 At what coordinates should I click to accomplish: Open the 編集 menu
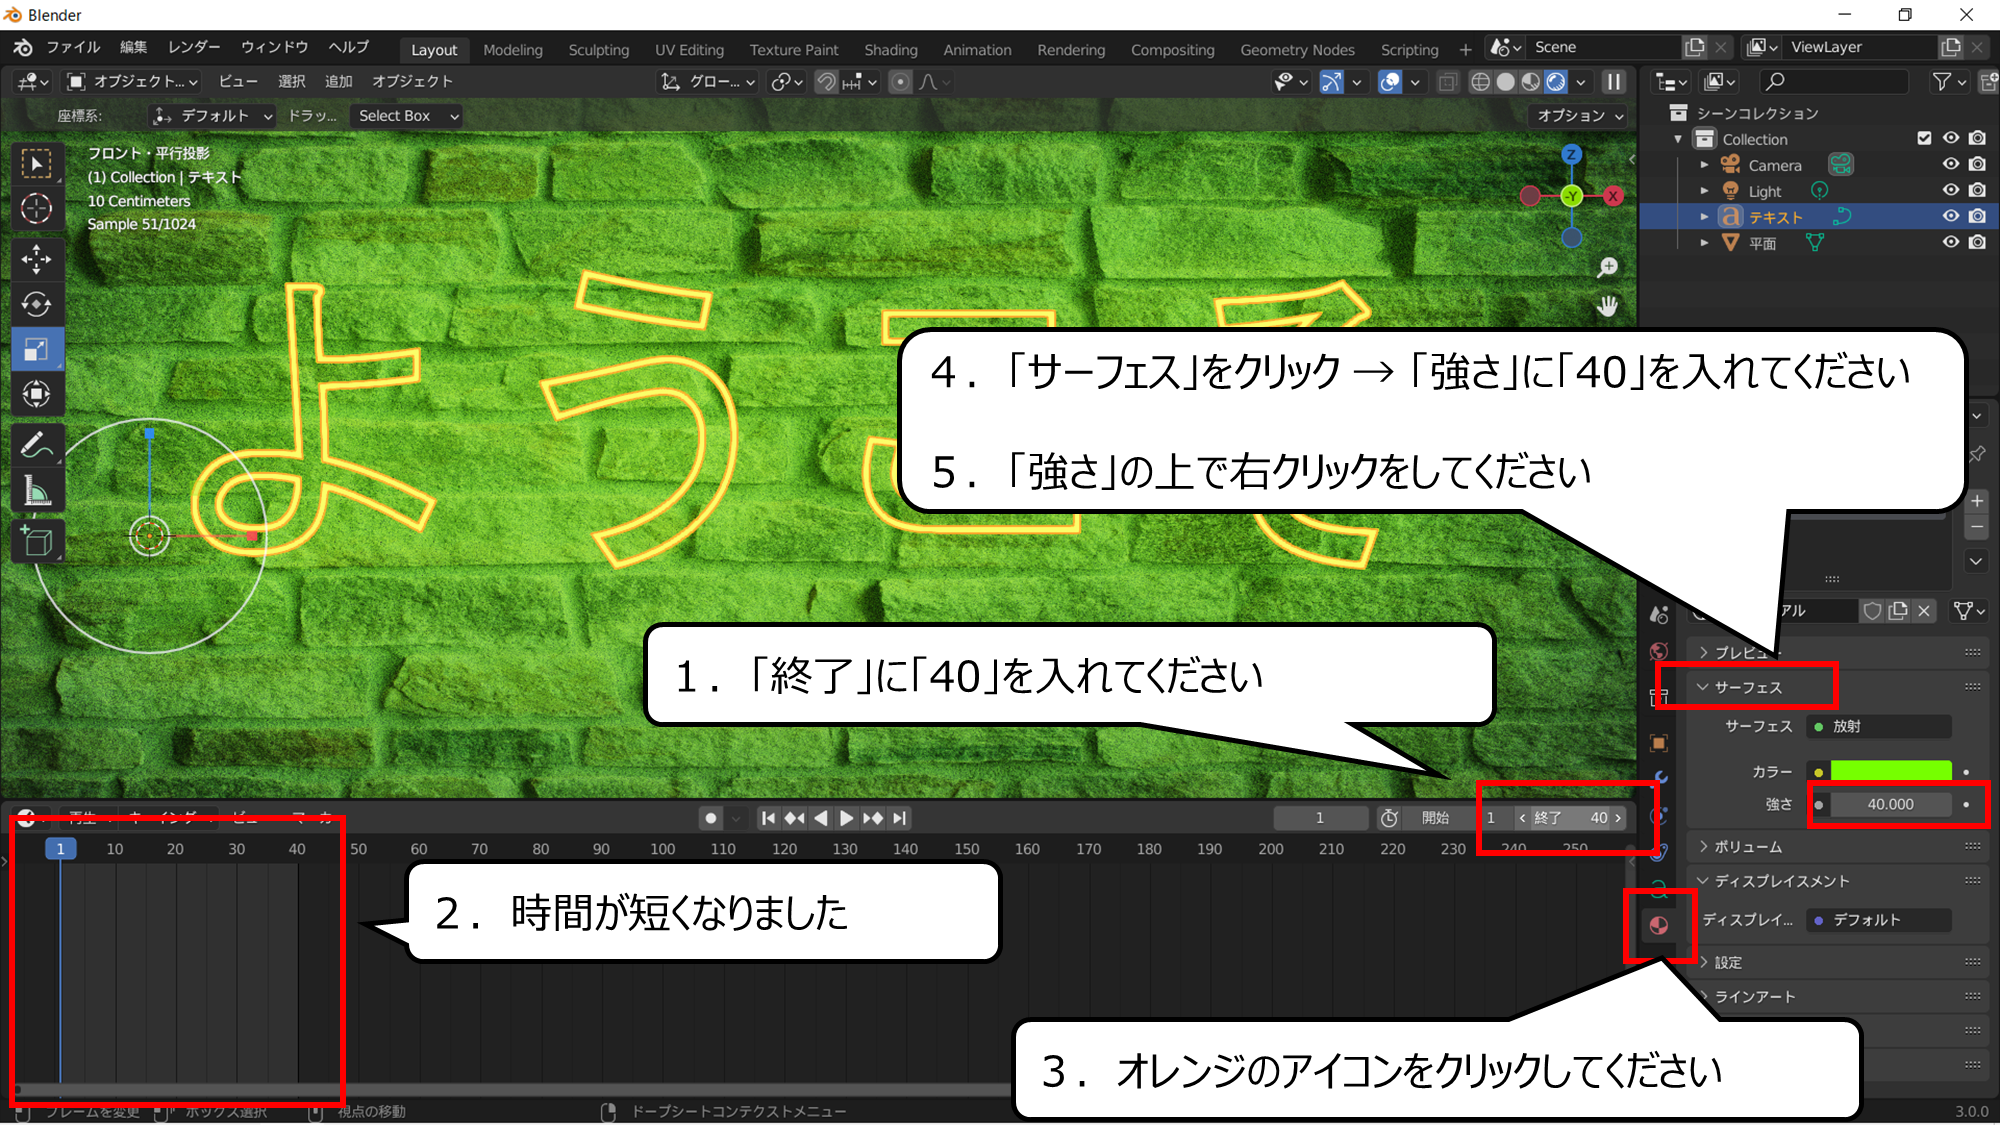point(133,48)
